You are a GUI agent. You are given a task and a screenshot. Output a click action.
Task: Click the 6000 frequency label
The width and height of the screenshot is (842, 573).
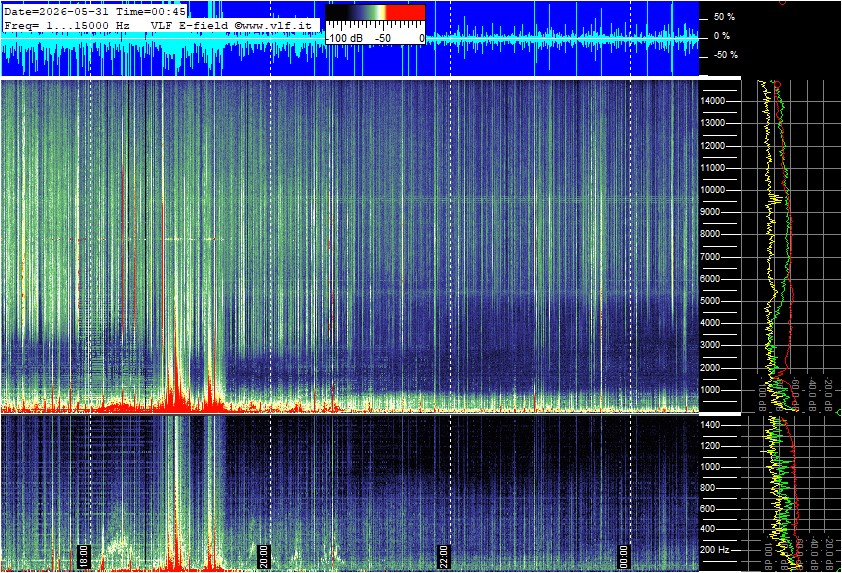pos(710,279)
